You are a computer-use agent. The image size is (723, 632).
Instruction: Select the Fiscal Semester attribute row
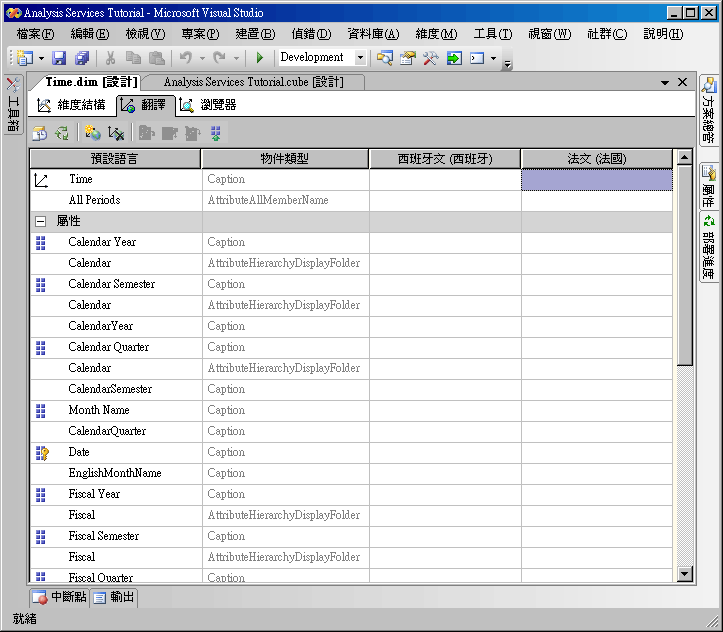pos(351,536)
